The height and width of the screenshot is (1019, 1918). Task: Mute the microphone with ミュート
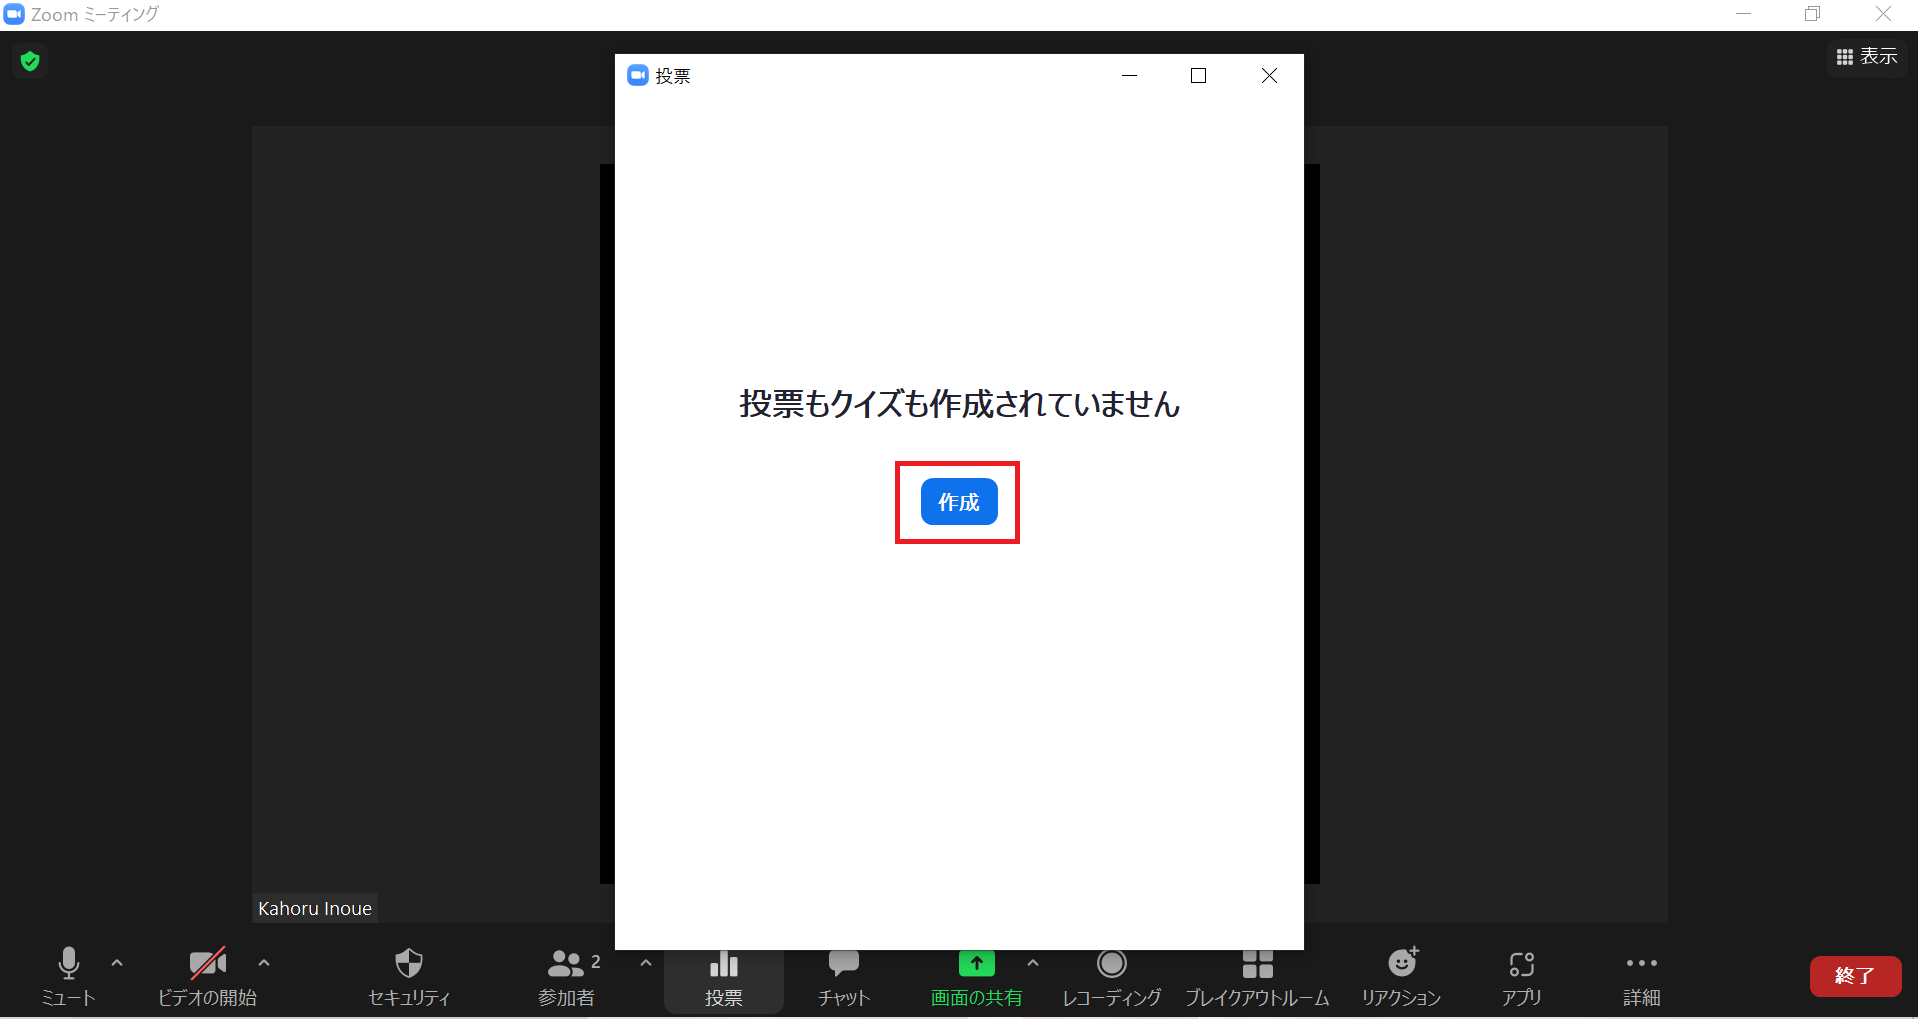tap(68, 975)
